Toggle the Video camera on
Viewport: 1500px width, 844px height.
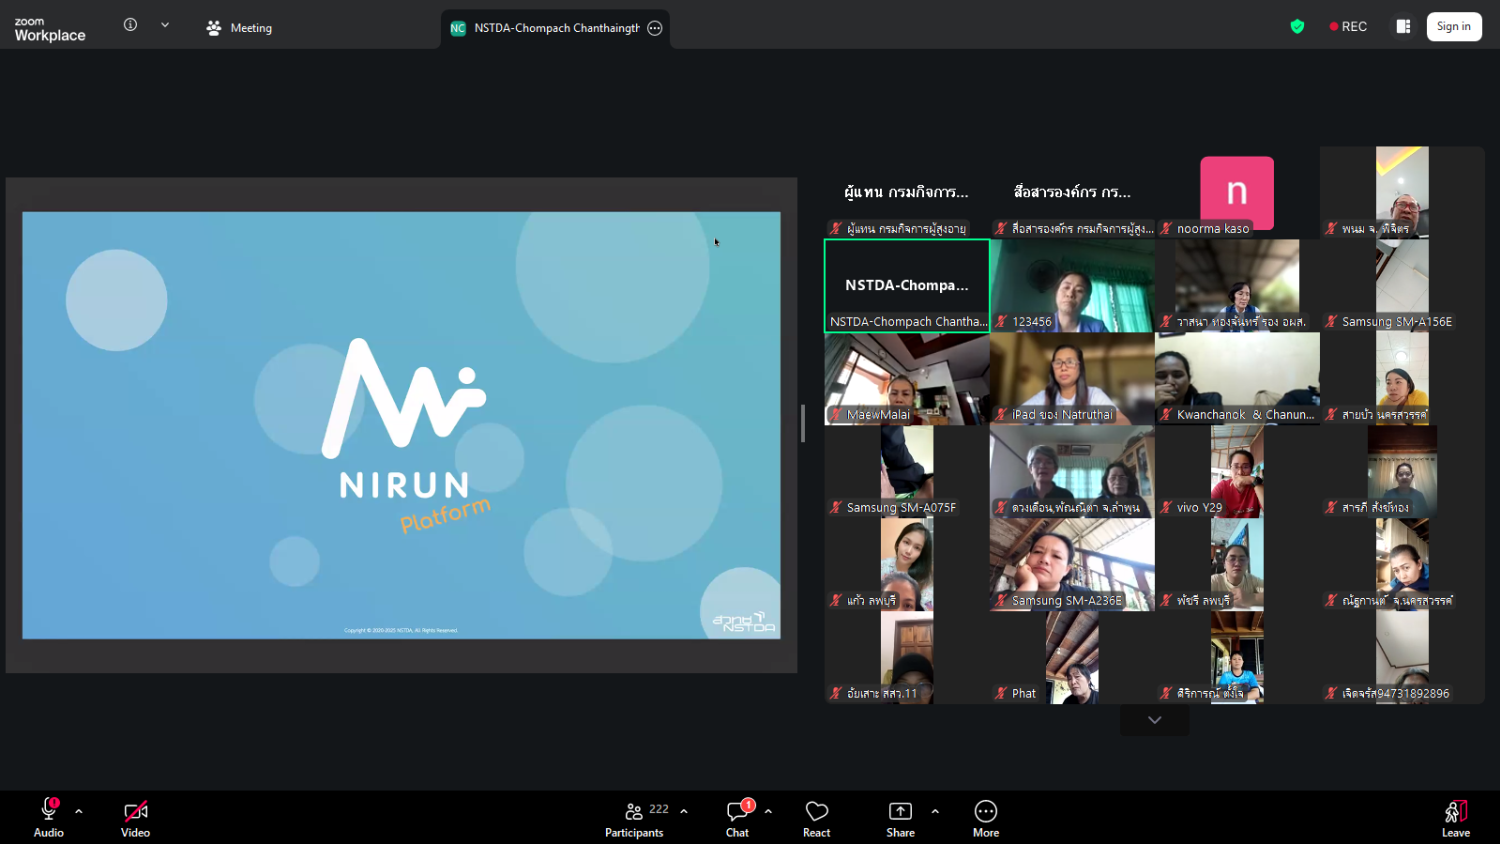click(x=135, y=817)
